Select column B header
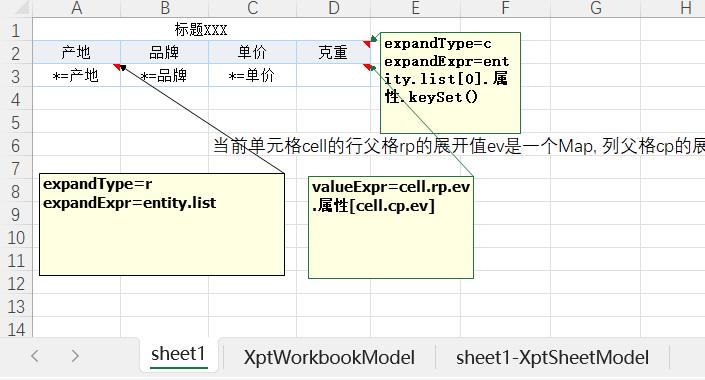Viewport: 705px width, 380px height. pos(165,8)
